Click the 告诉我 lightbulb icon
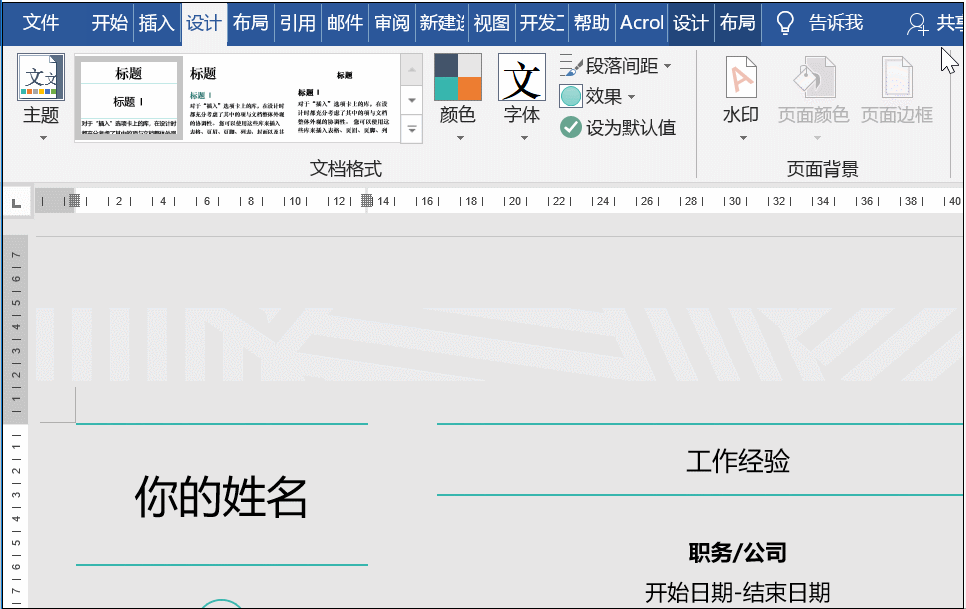Screen dimensions: 966x609 785,23
